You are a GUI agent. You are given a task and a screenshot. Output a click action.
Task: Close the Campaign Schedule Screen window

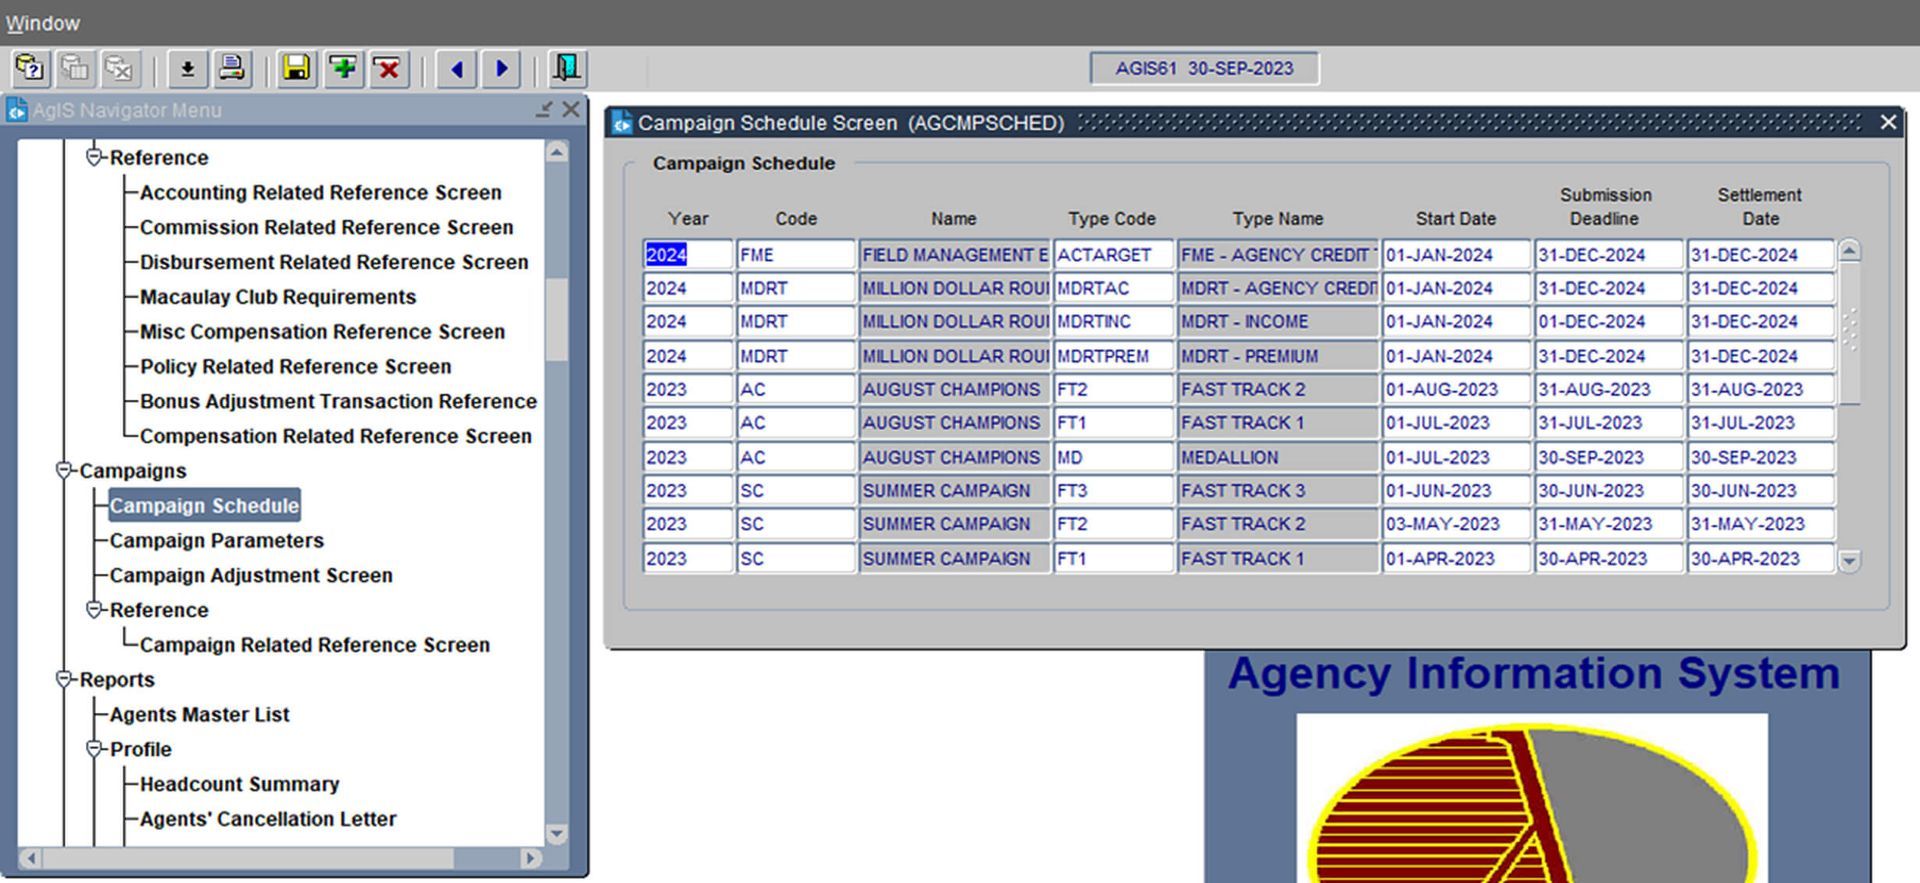[1888, 122]
